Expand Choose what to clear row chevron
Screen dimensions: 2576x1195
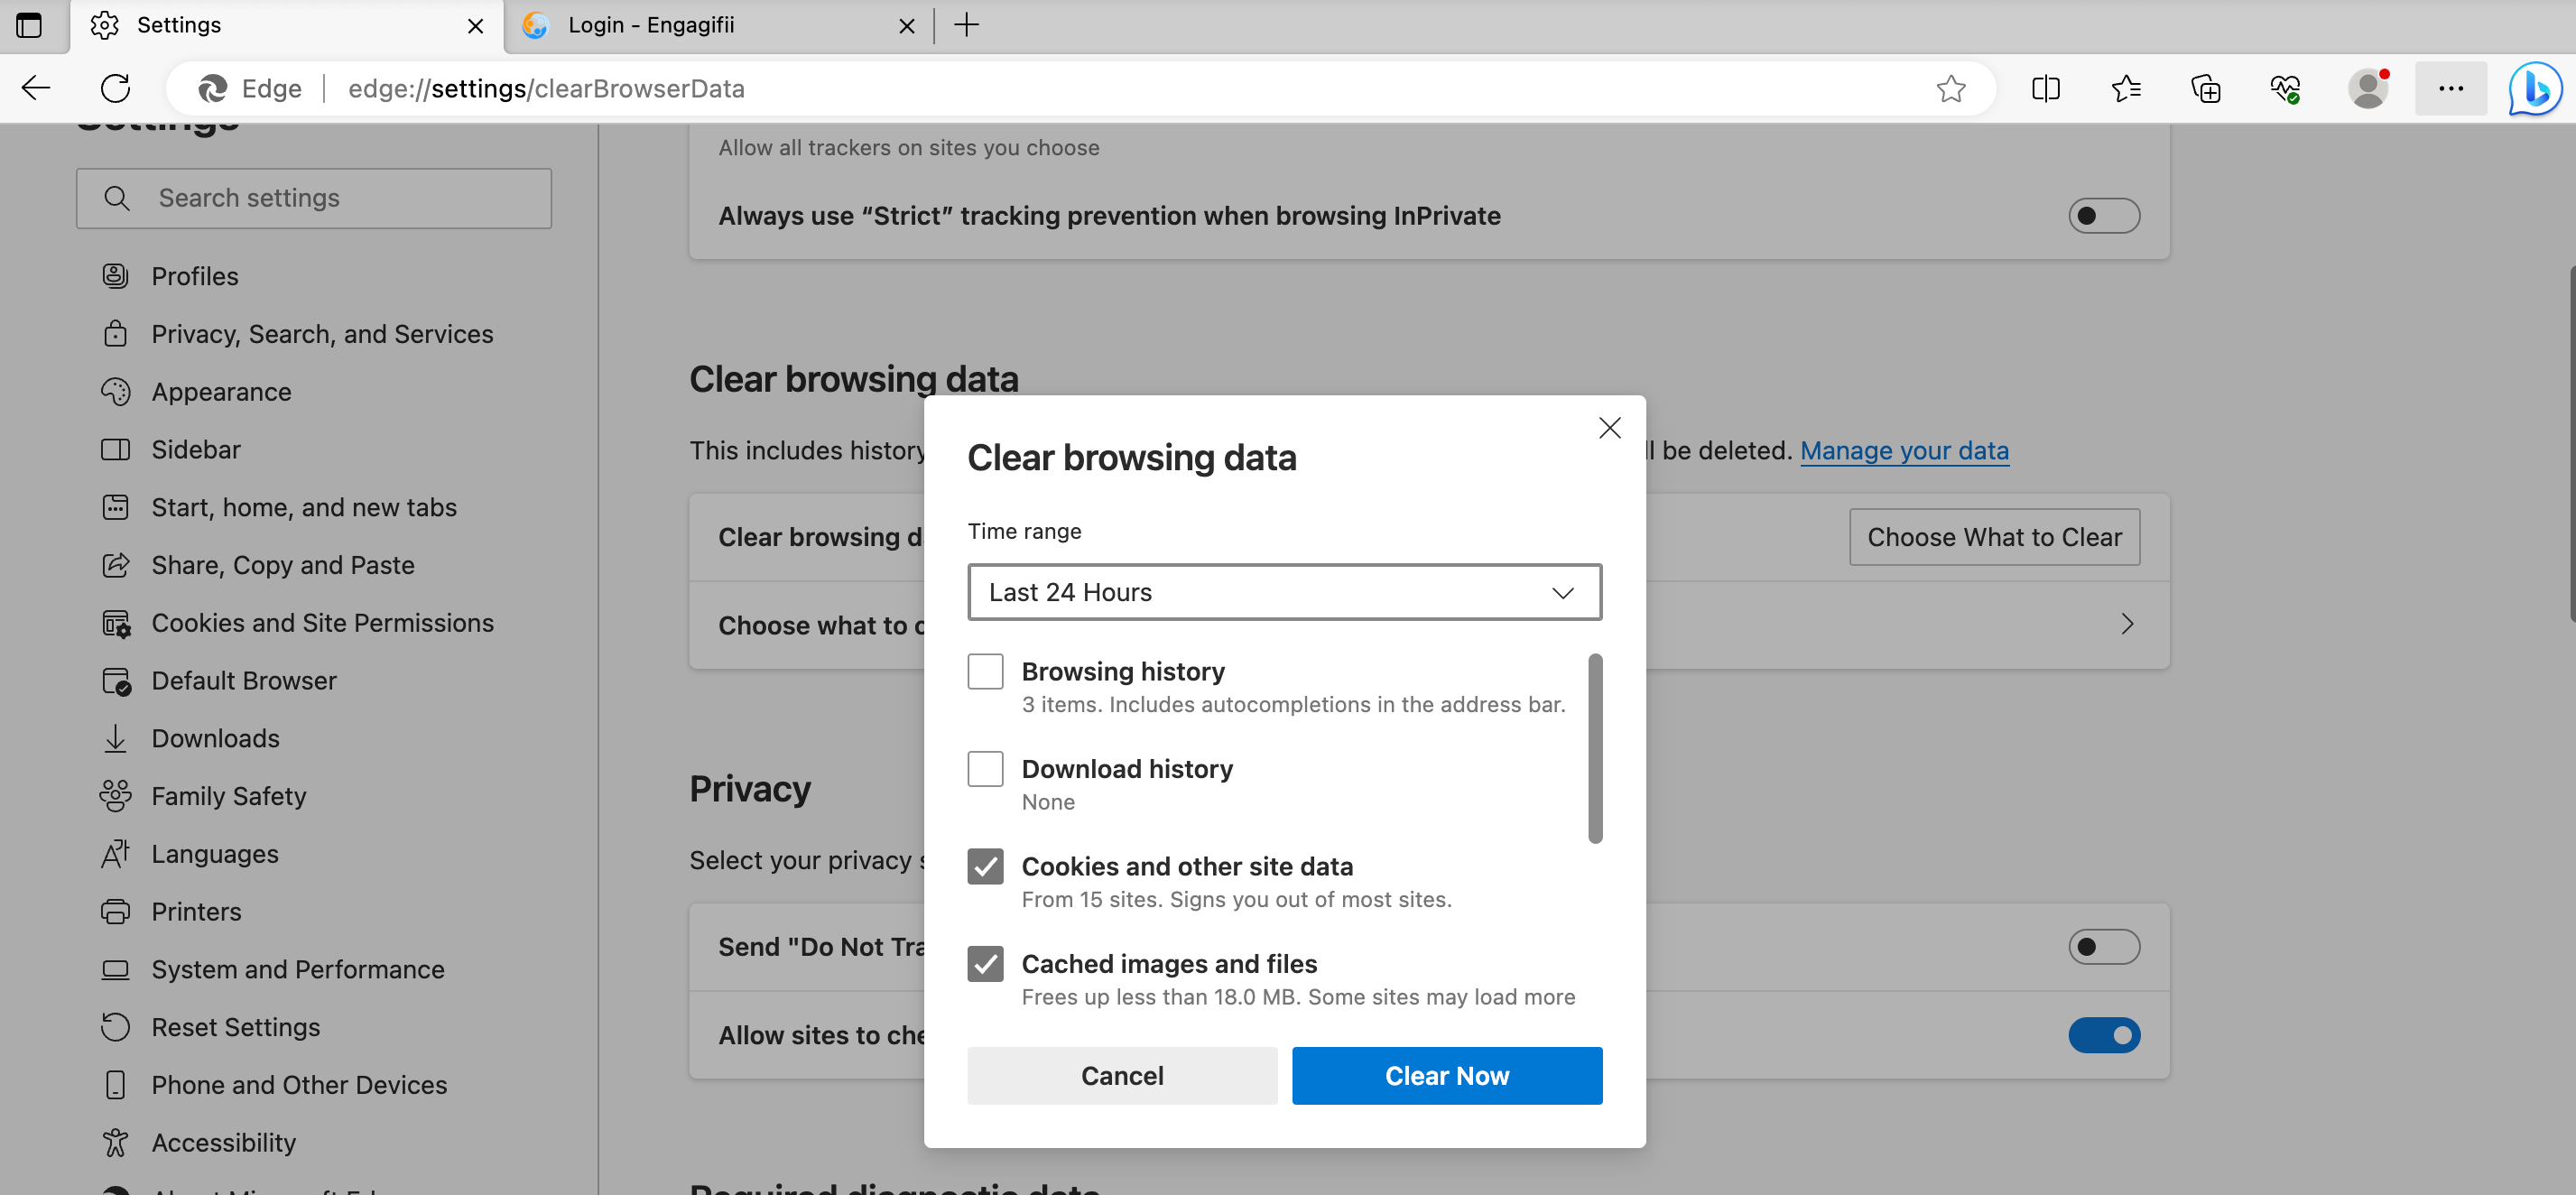pyautogui.click(x=2127, y=624)
